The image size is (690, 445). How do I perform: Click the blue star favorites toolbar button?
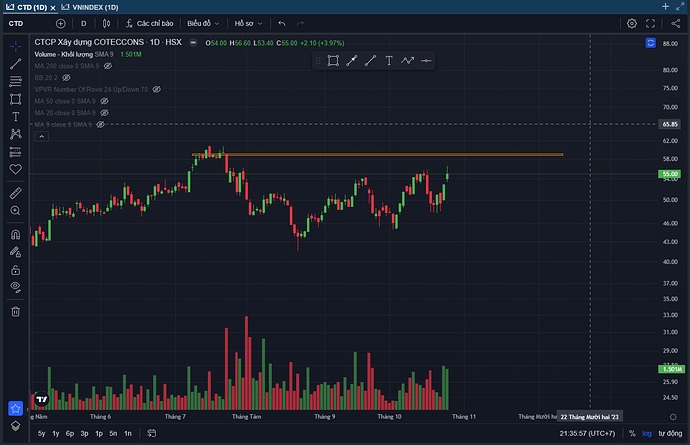[x=15, y=408]
